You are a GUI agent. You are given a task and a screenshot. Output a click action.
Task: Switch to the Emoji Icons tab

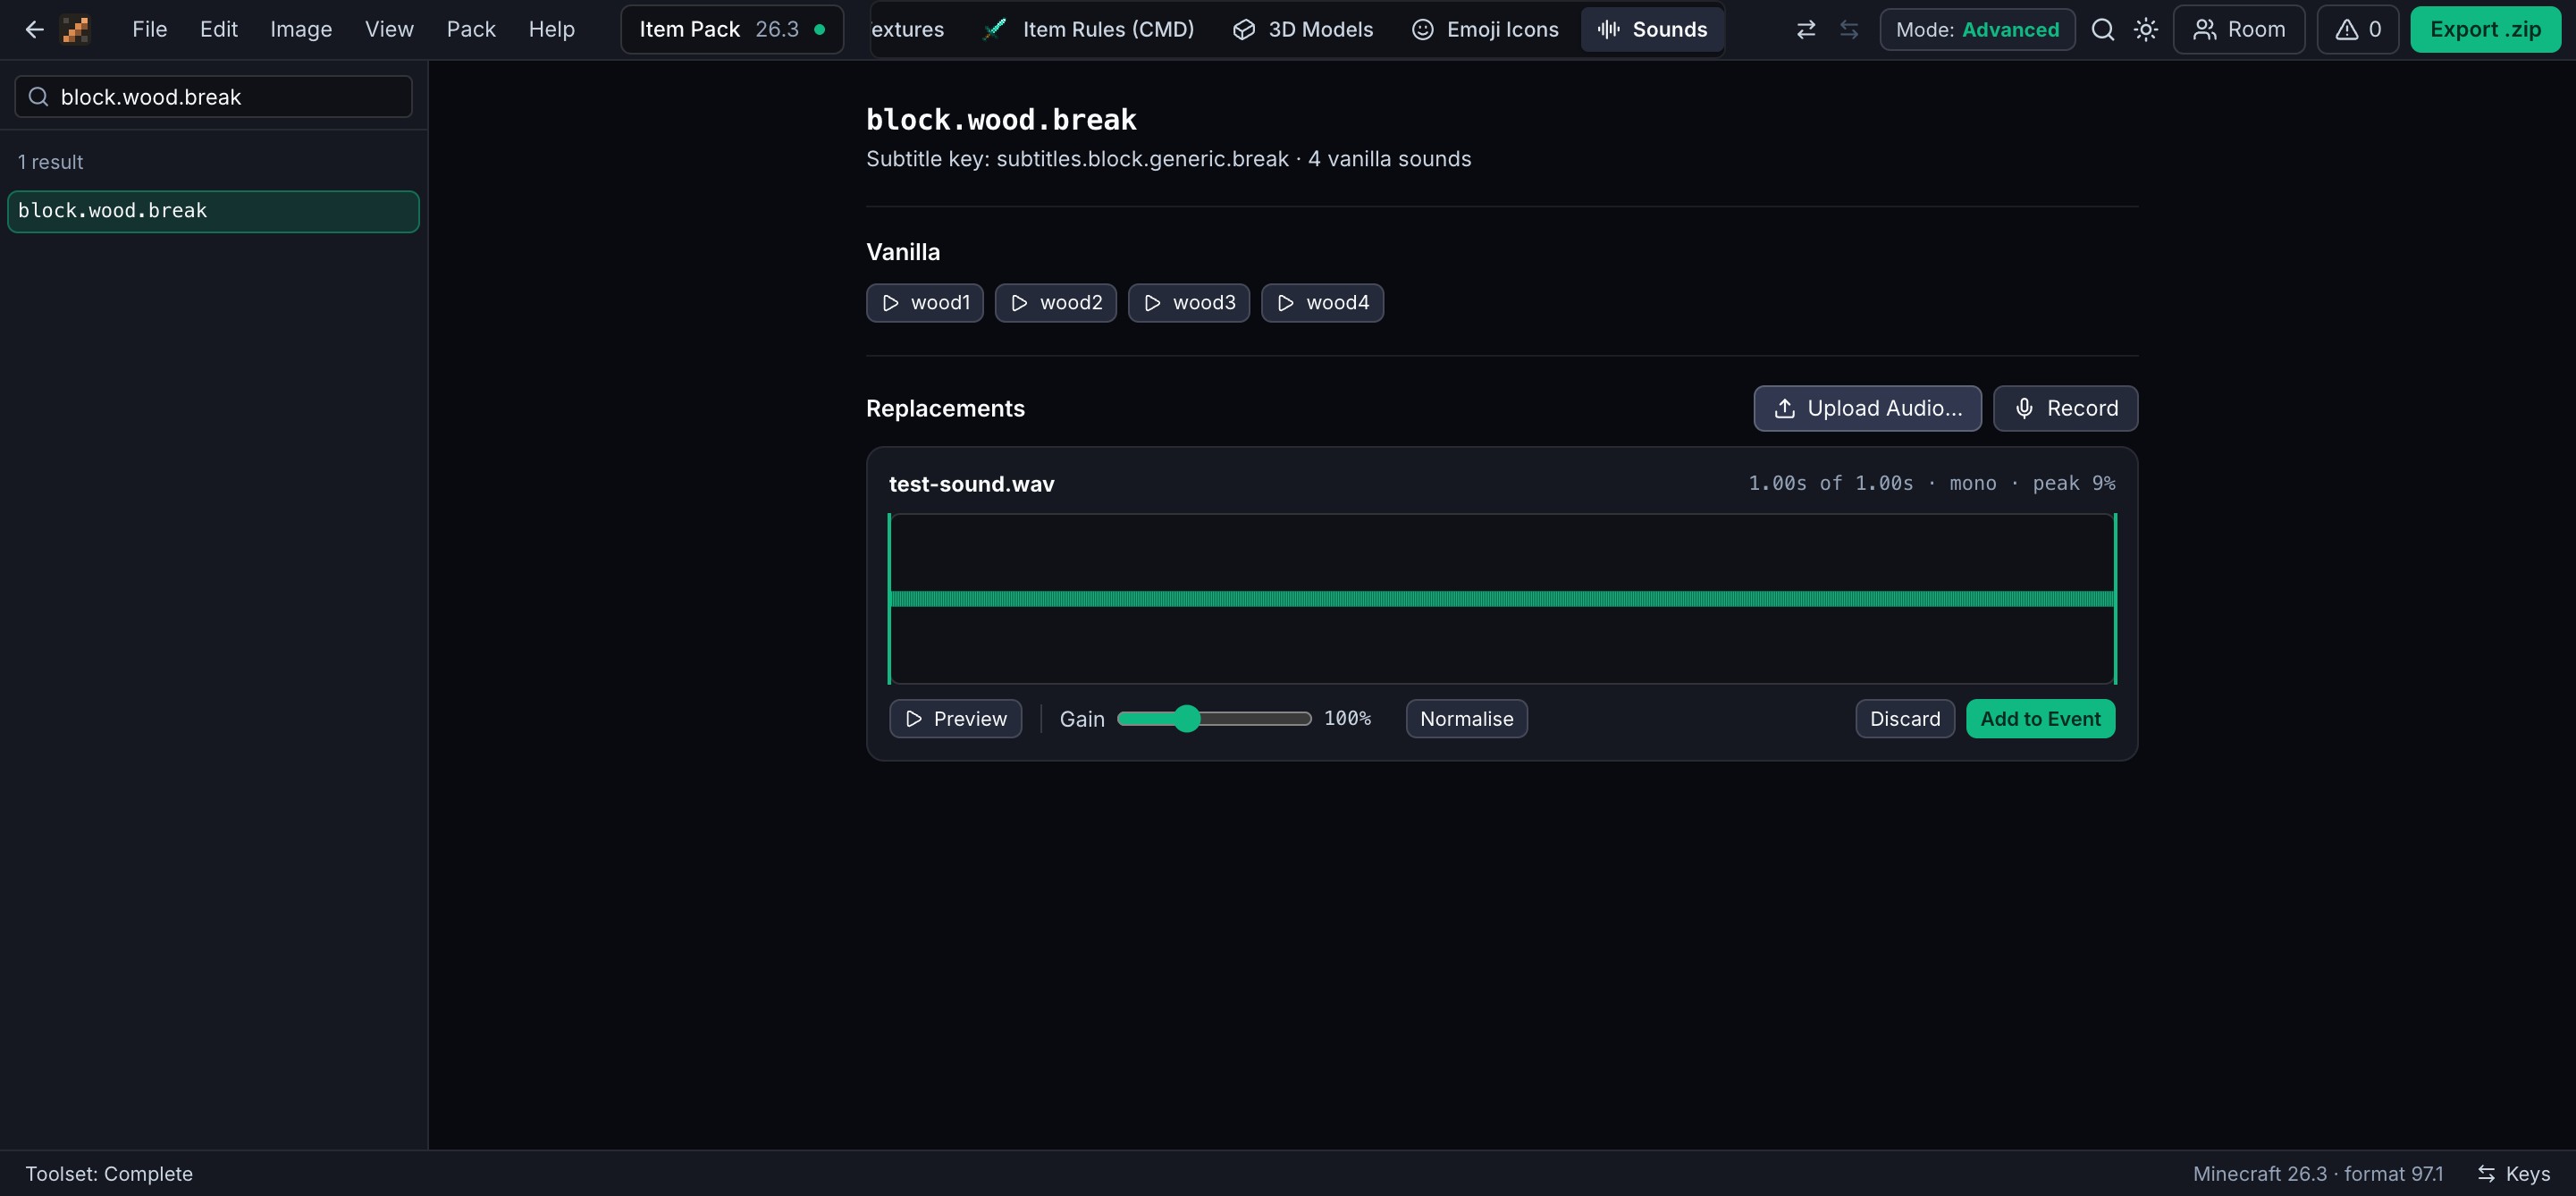[1485, 30]
